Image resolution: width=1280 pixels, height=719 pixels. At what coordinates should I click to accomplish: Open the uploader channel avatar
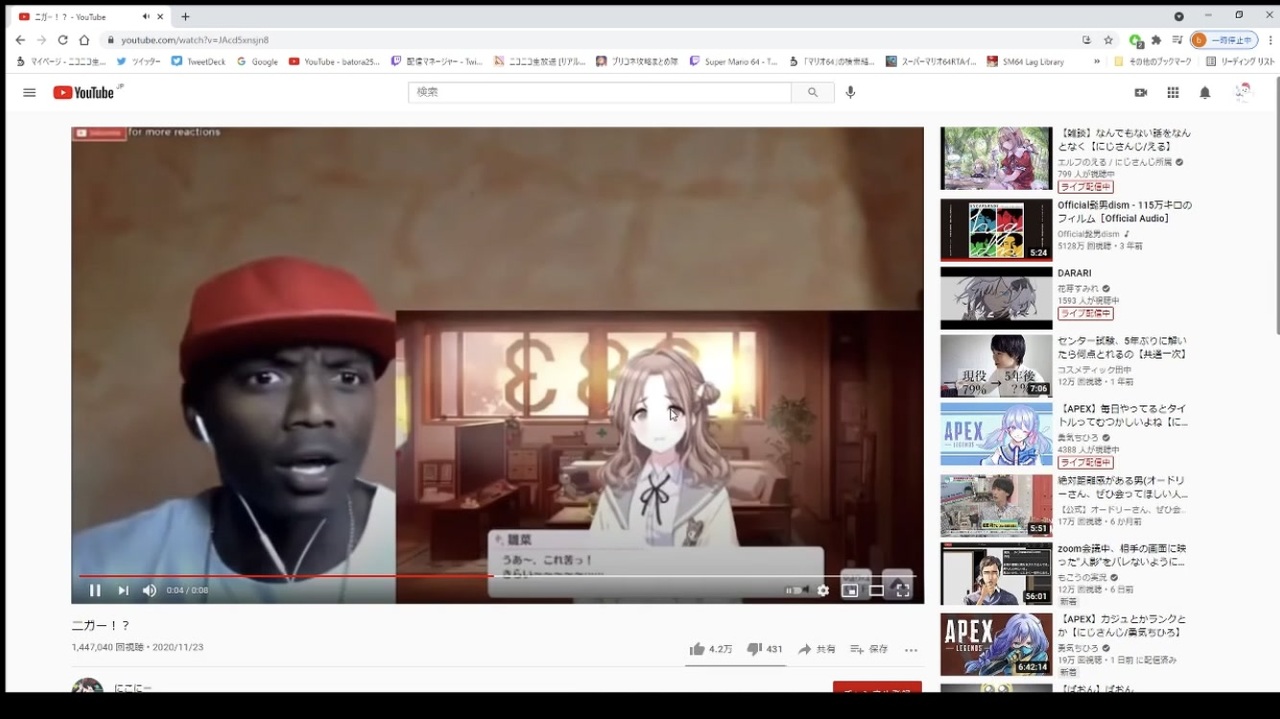87,686
